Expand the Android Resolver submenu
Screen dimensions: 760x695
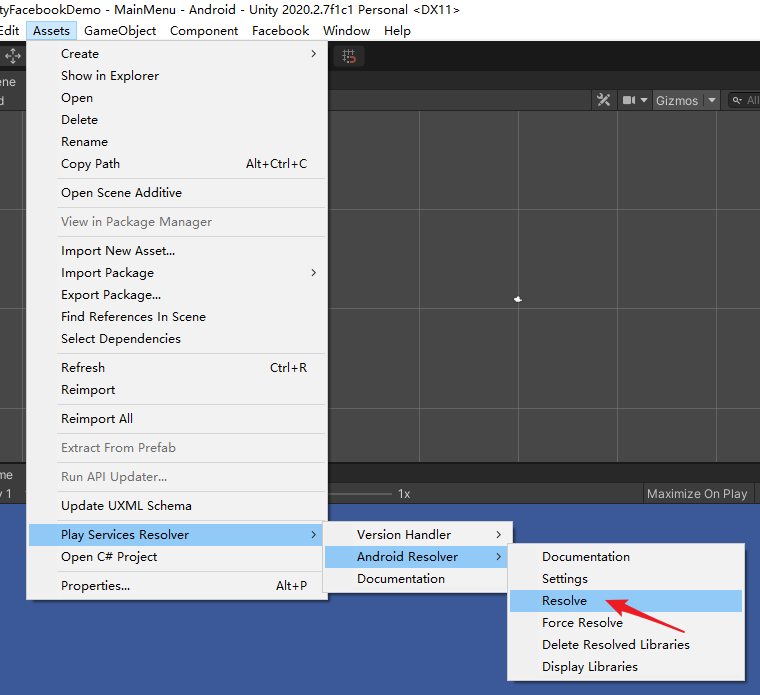[x=417, y=557]
